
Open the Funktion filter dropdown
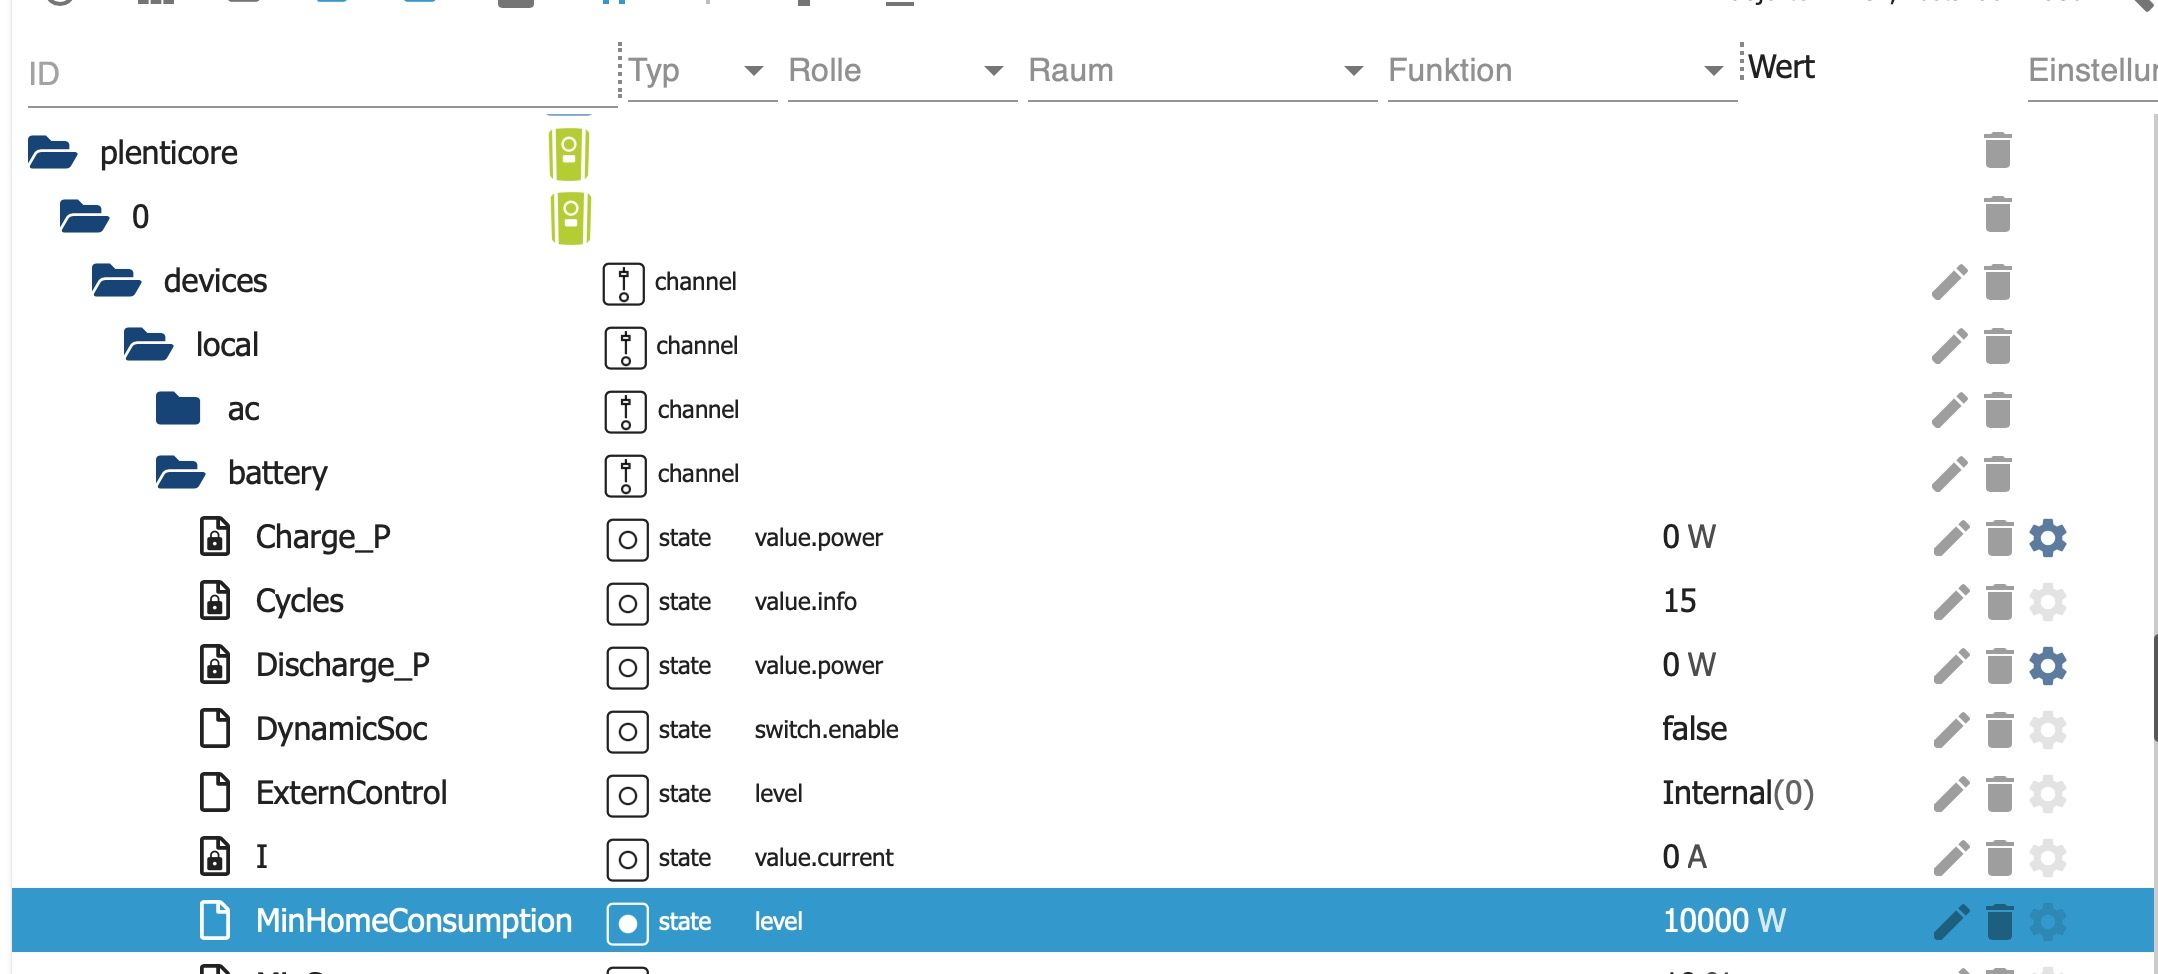click(x=1713, y=71)
